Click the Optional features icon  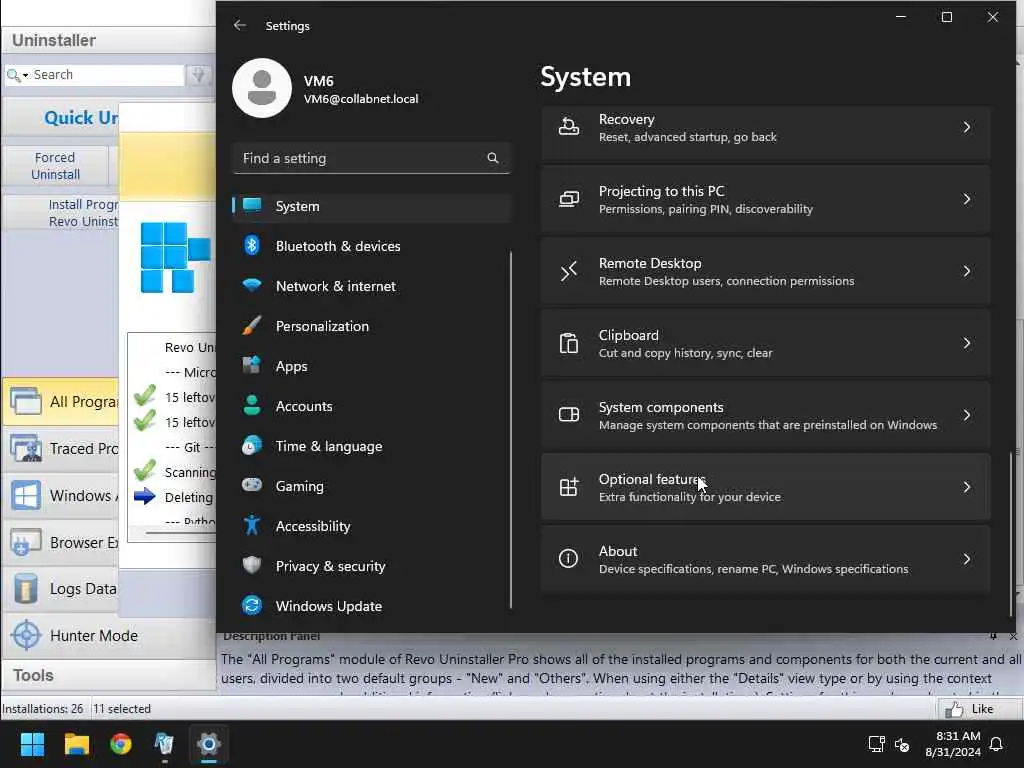click(x=568, y=487)
